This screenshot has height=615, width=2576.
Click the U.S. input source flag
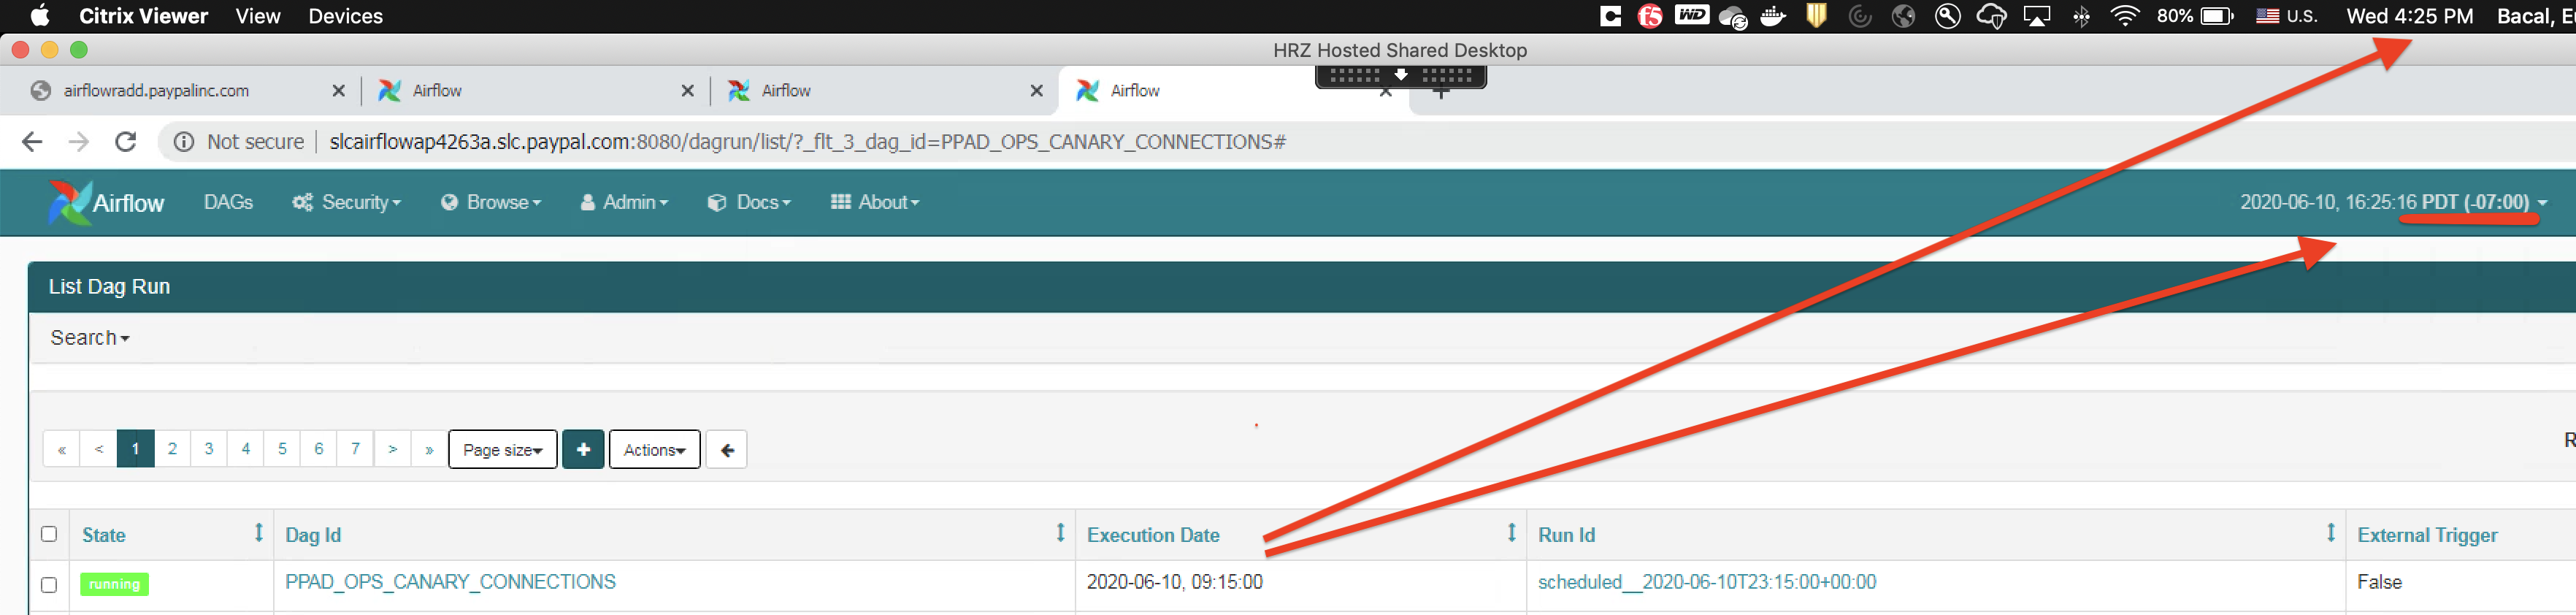pos(2267,16)
